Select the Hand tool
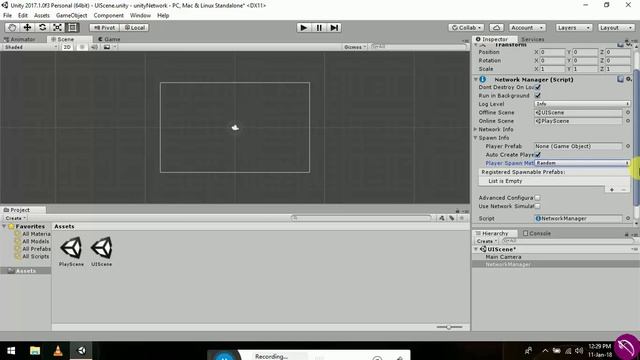 coord(12,27)
